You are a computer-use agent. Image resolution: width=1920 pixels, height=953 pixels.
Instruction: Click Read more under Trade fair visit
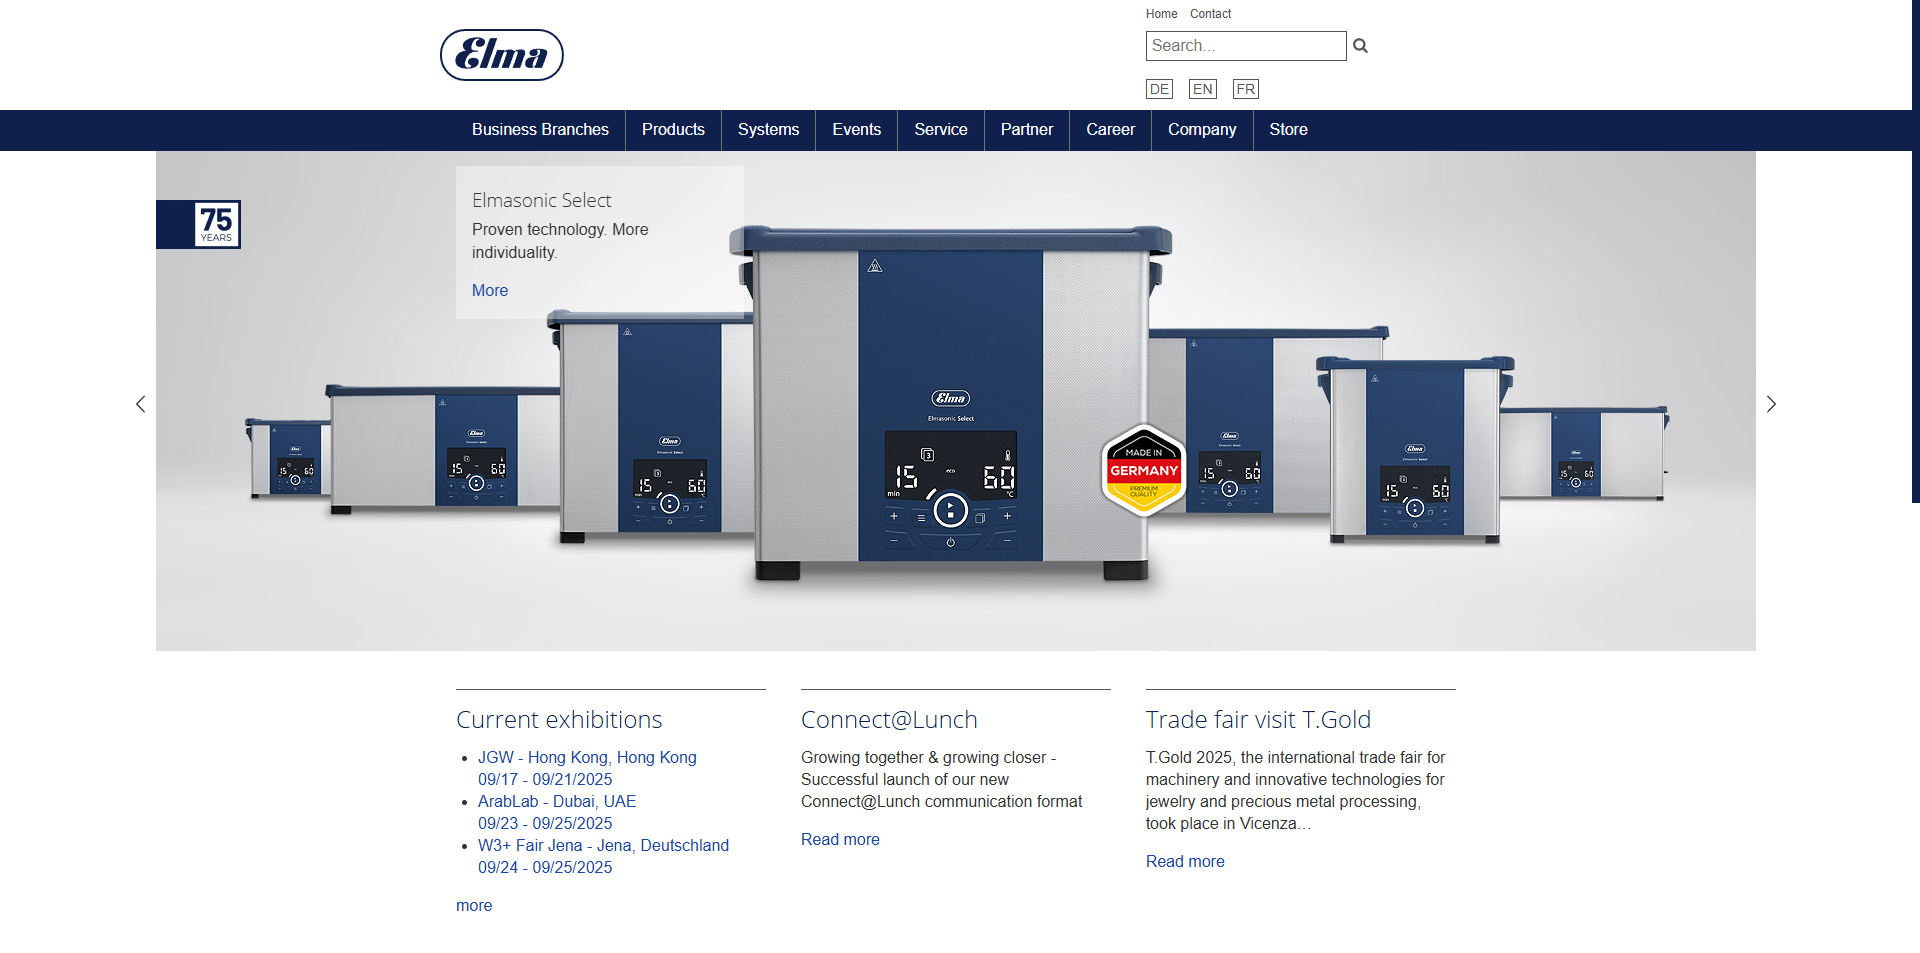pyautogui.click(x=1185, y=861)
